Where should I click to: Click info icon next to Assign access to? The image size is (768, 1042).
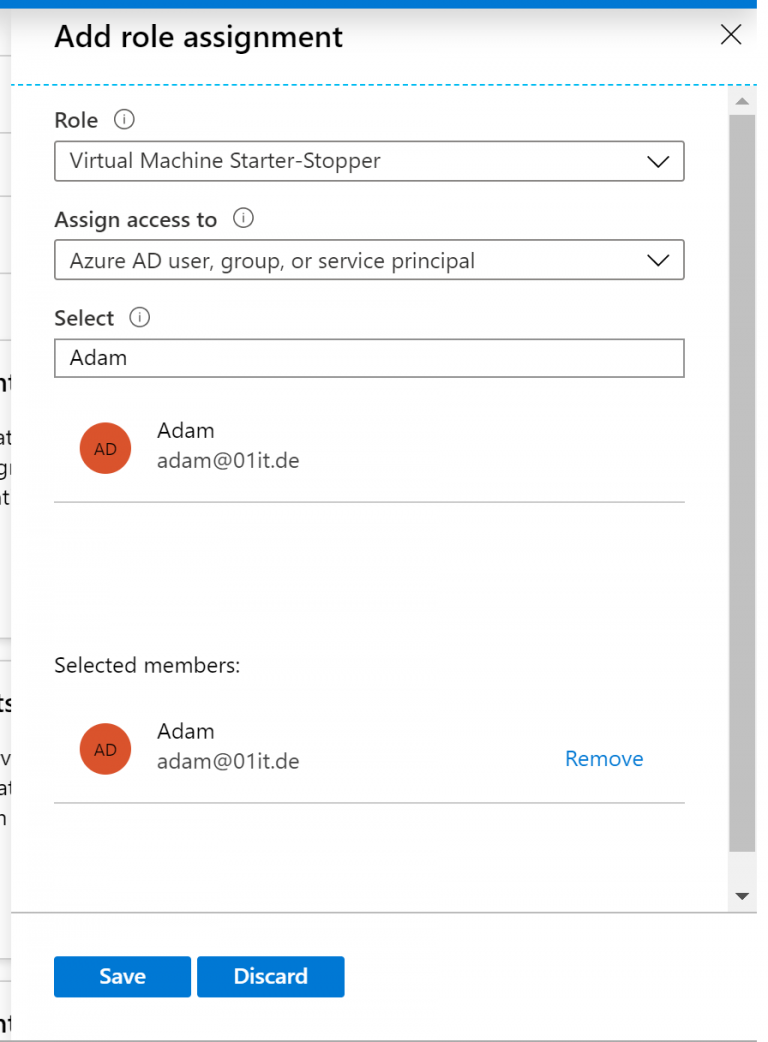tap(243, 218)
